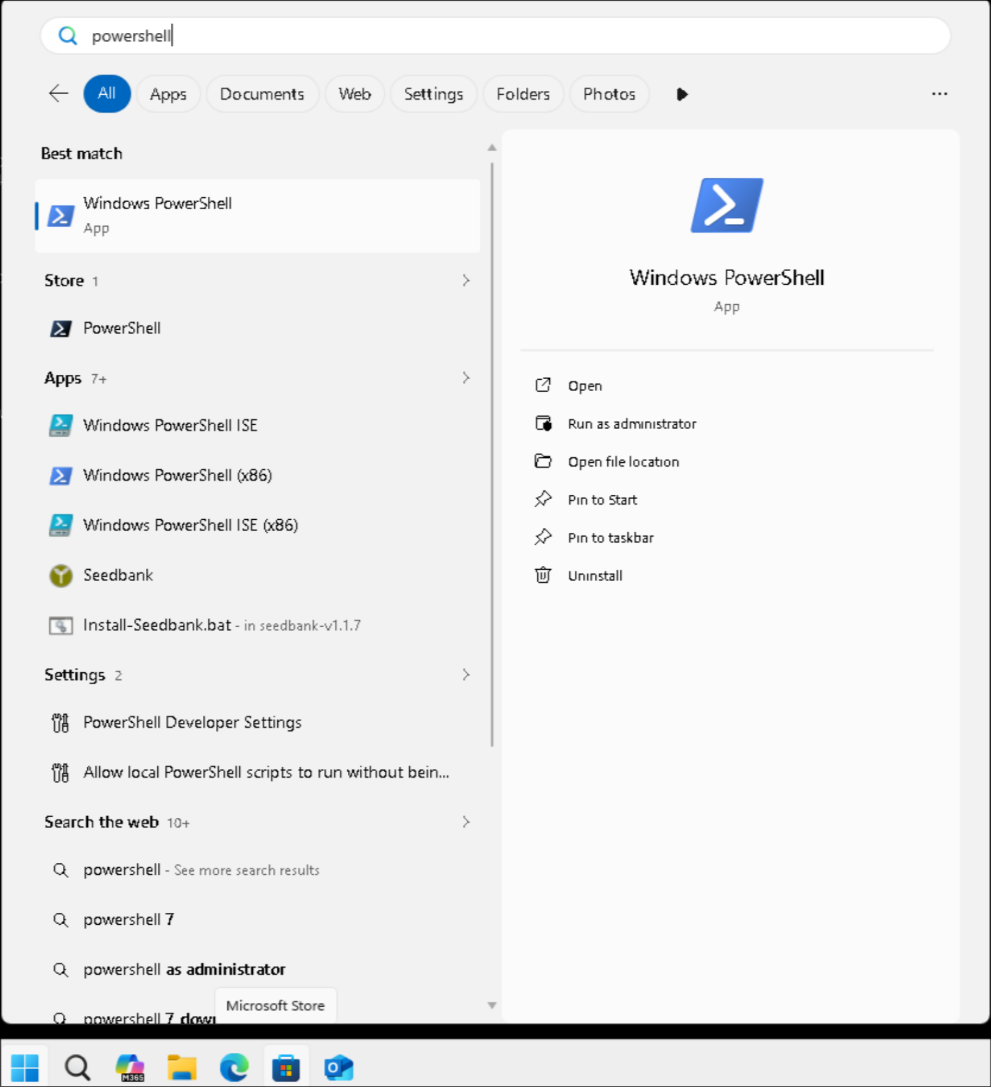Click the Windows PowerShell ISE icon
This screenshot has width=991, height=1087.
[60, 425]
